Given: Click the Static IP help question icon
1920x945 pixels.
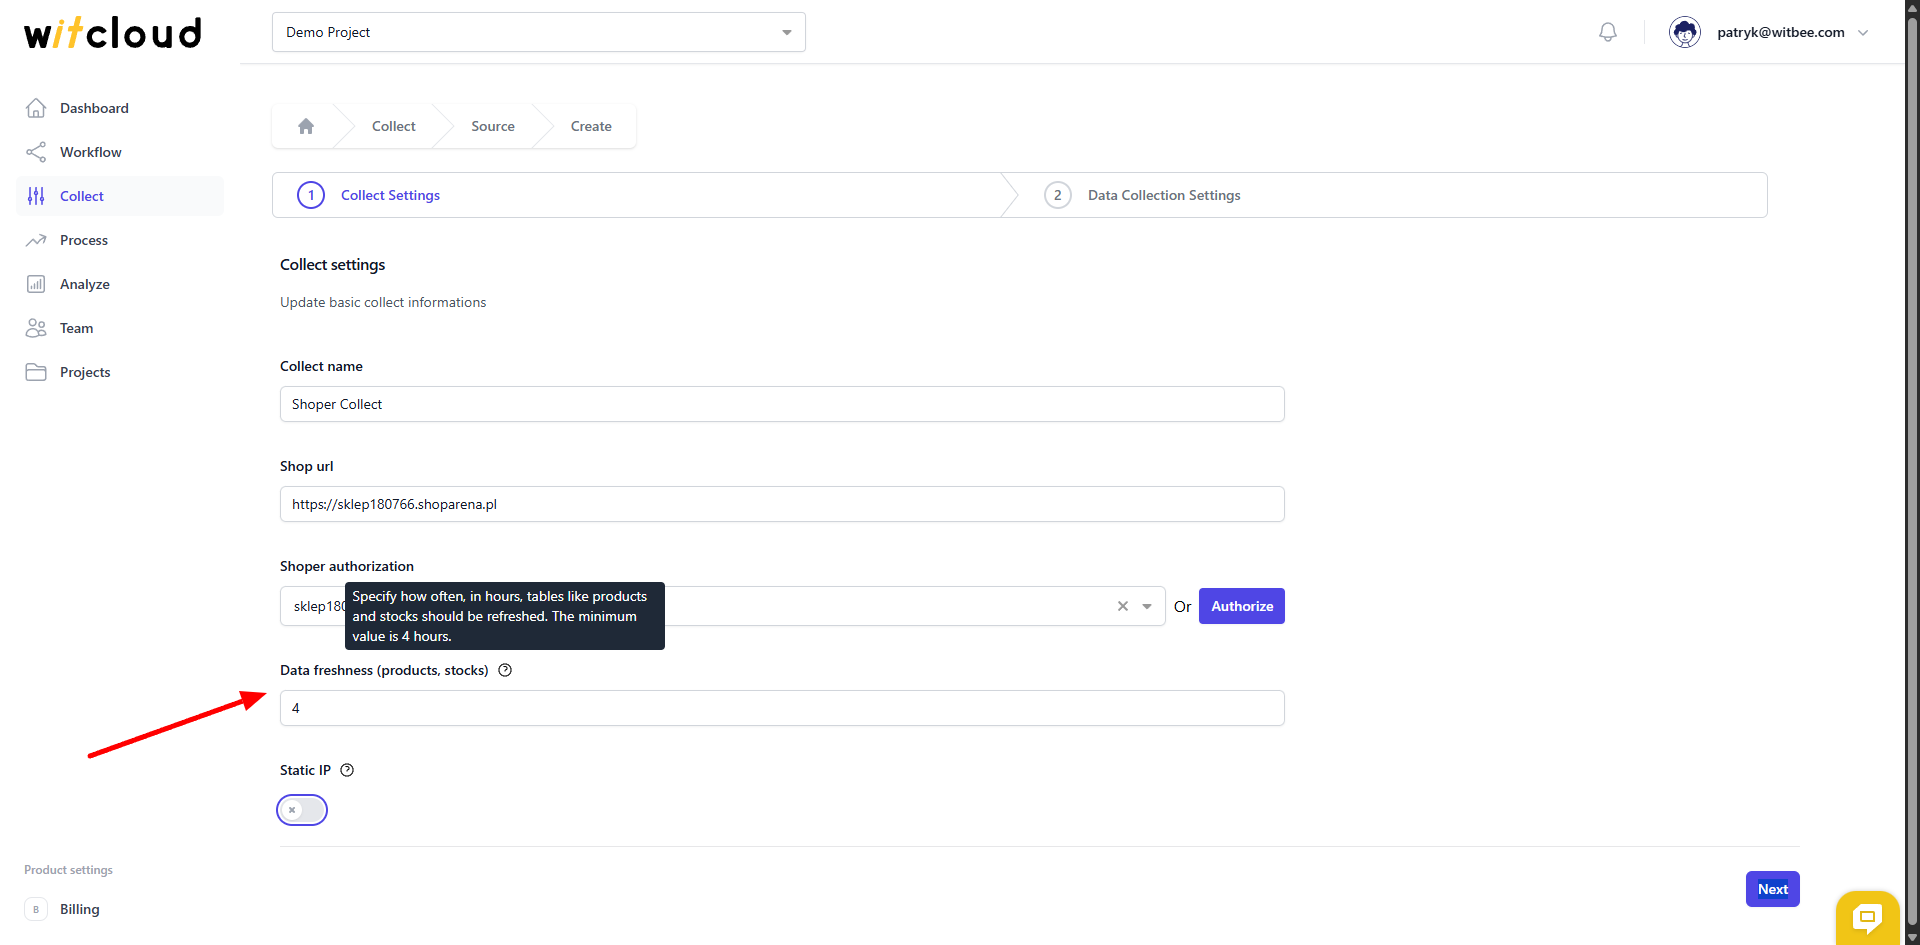Looking at the screenshot, I should point(347,770).
